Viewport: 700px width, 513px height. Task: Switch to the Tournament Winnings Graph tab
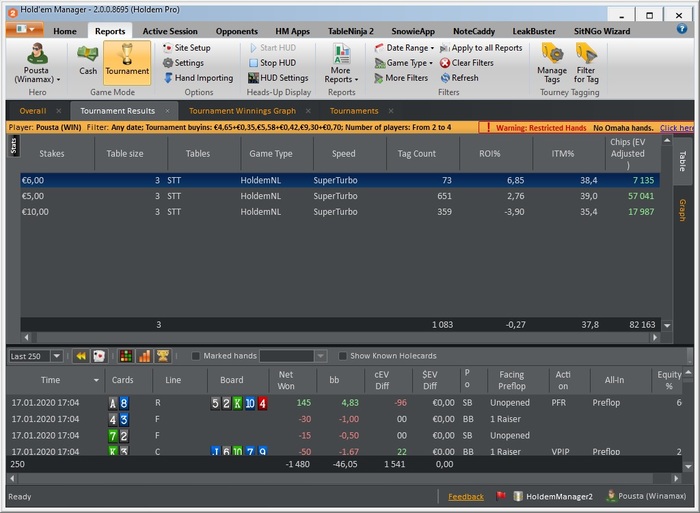(242, 111)
